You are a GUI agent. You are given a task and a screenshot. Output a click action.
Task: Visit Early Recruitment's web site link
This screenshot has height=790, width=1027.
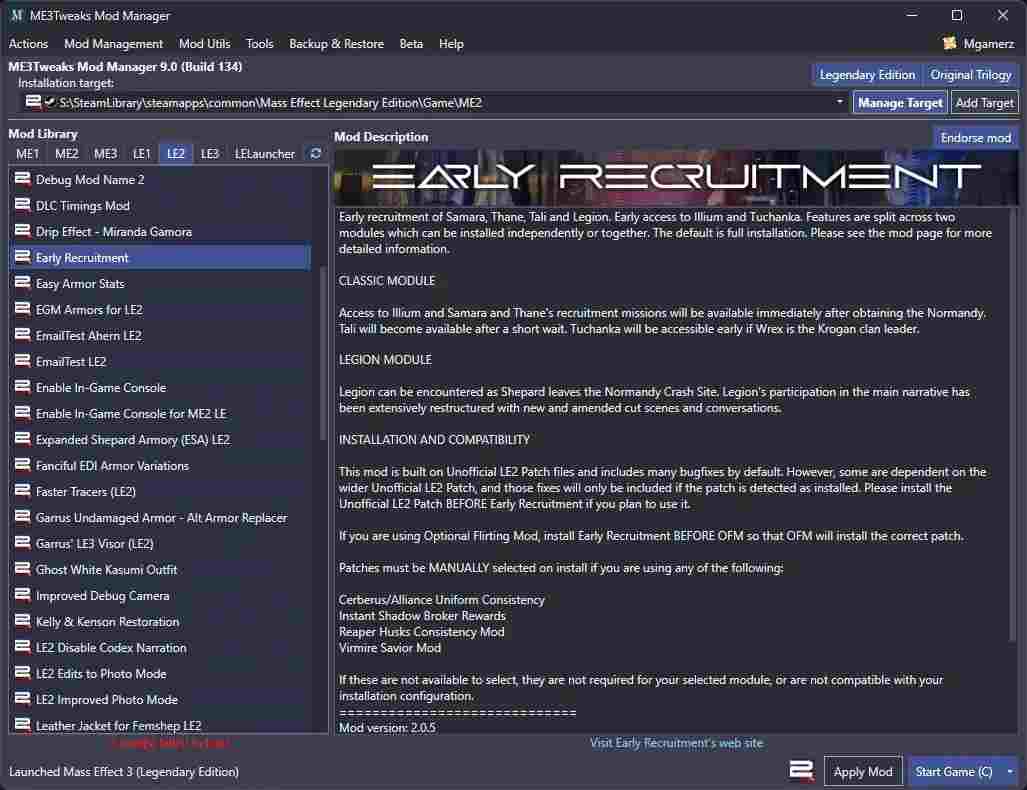(676, 743)
